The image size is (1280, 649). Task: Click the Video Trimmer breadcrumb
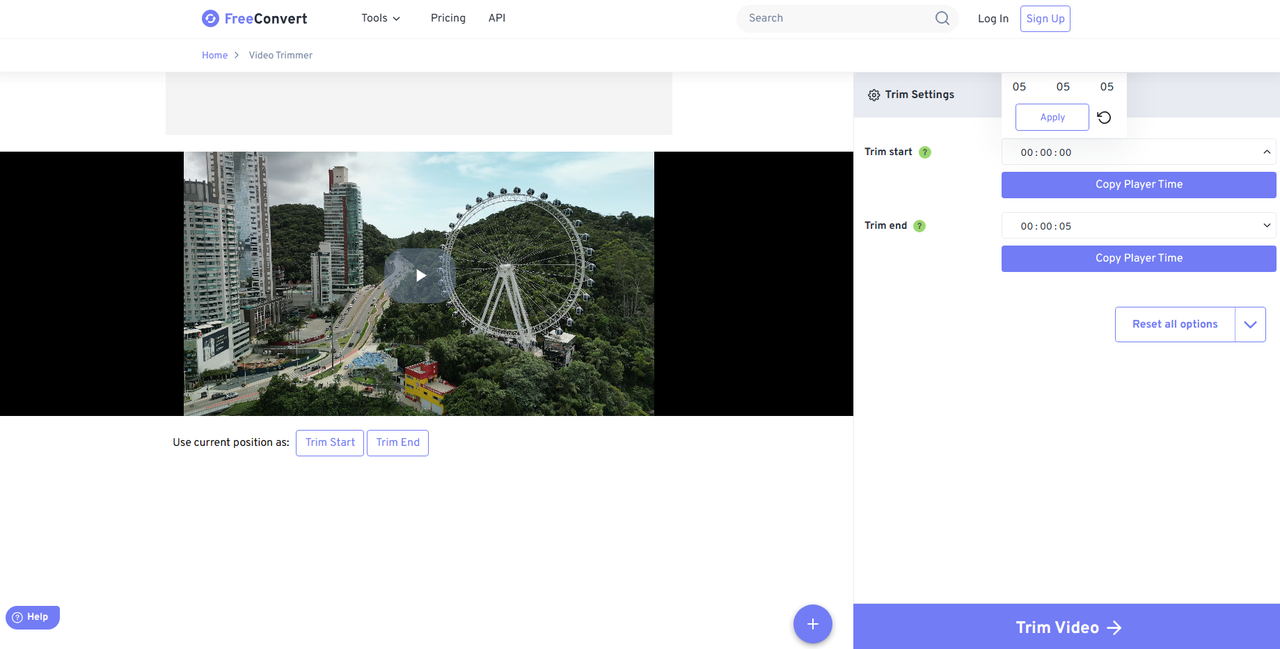point(281,55)
